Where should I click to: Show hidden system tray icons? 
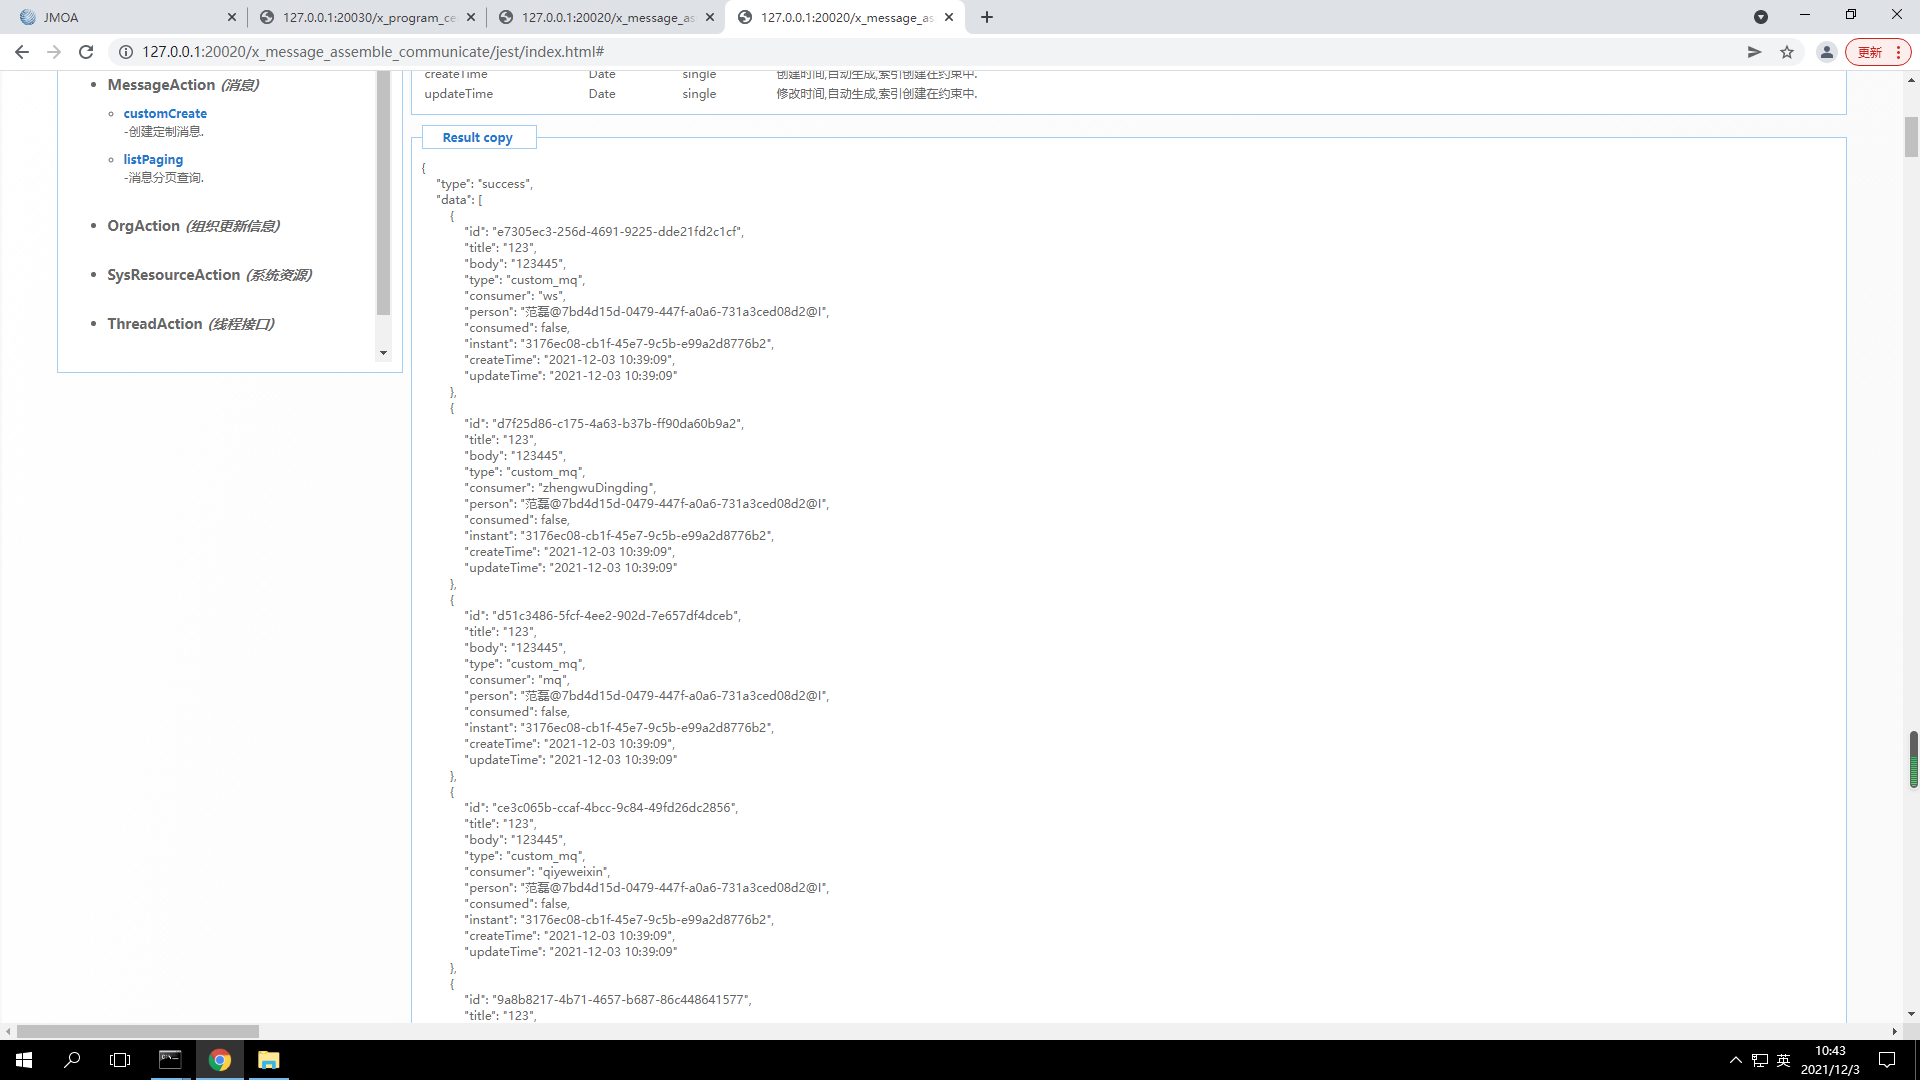[1735, 1060]
